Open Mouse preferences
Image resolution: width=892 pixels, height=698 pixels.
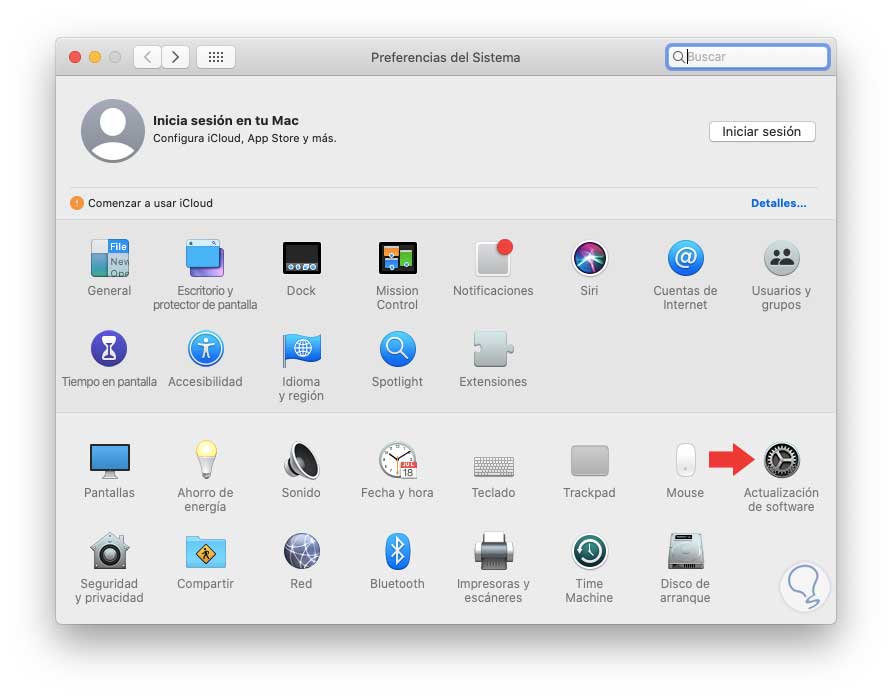tap(685, 460)
